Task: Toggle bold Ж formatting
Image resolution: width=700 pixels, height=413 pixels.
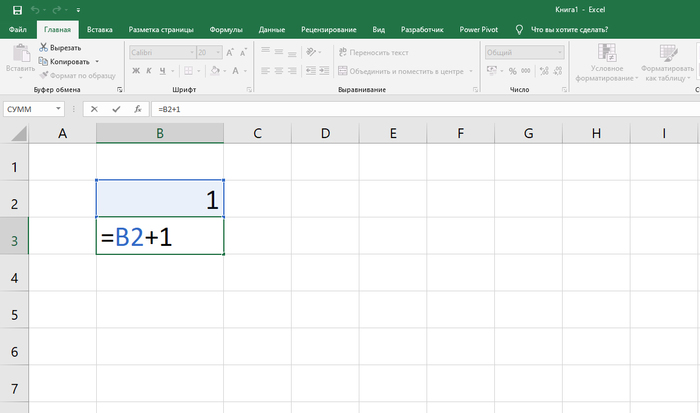Action: coord(136,71)
